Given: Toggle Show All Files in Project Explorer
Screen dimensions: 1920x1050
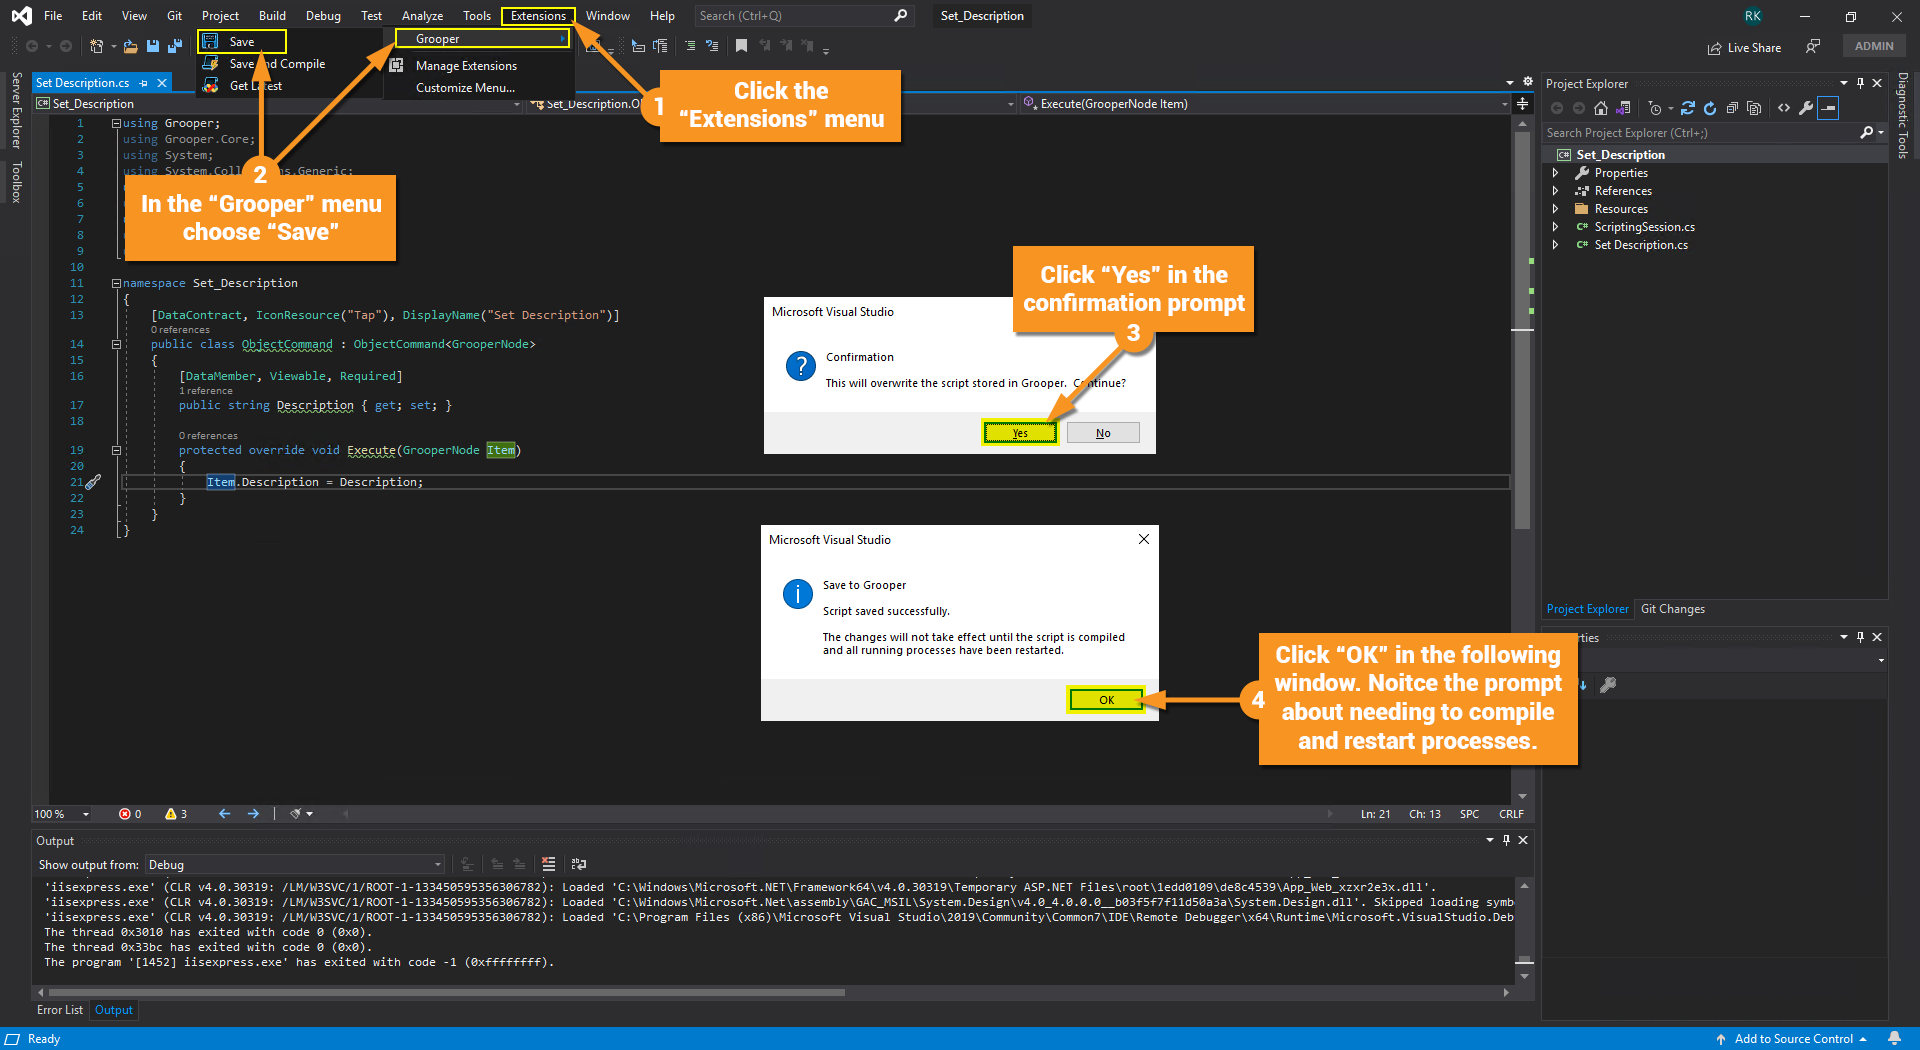Looking at the screenshot, I should tap(1754, 108).
